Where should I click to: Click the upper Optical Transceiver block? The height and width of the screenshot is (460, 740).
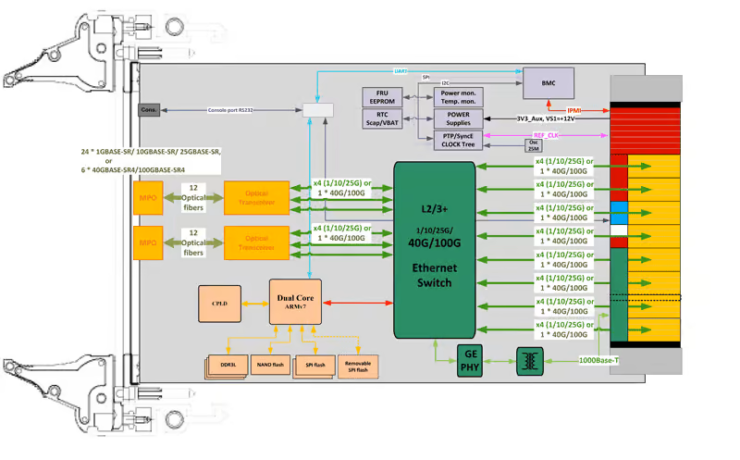[257, 198]
